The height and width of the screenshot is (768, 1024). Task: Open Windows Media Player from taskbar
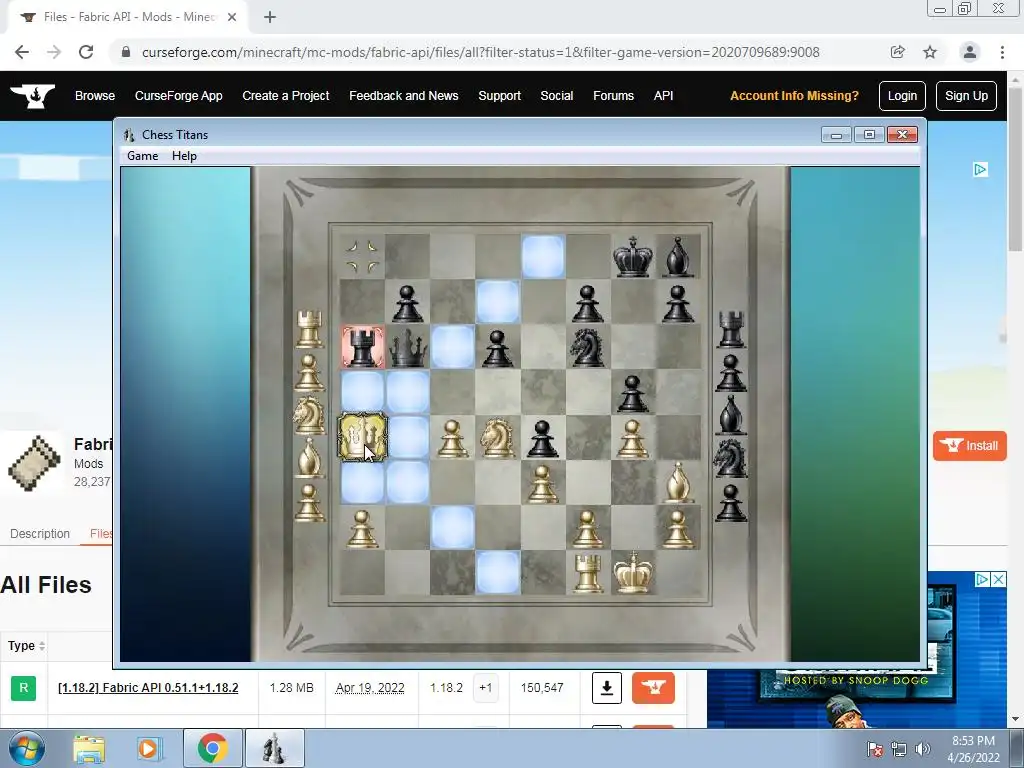(148, 748)
